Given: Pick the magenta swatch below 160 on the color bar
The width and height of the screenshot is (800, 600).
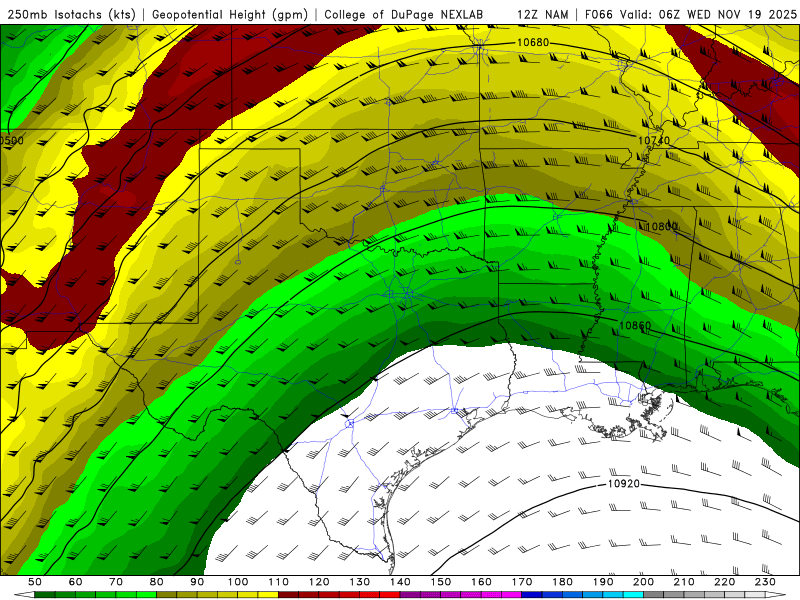Looking at the screenshot, I should [x=491, y=595].
